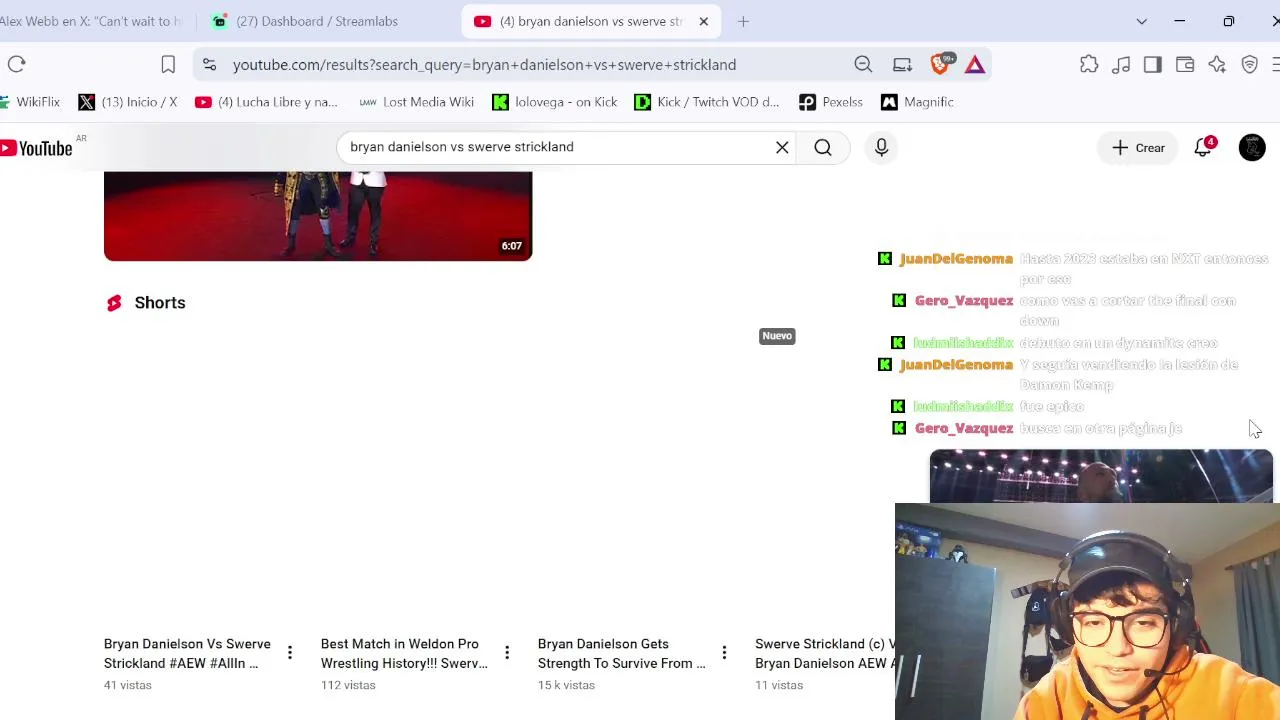
Task: Click the bookmark icon in the browser toolbar
Action: [168, 65]
